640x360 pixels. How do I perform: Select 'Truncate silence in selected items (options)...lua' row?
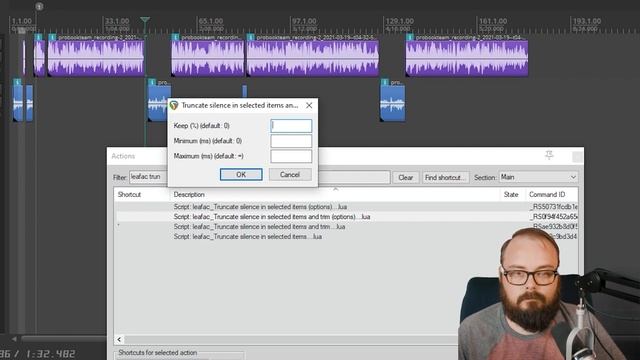[x=347, y=207]
